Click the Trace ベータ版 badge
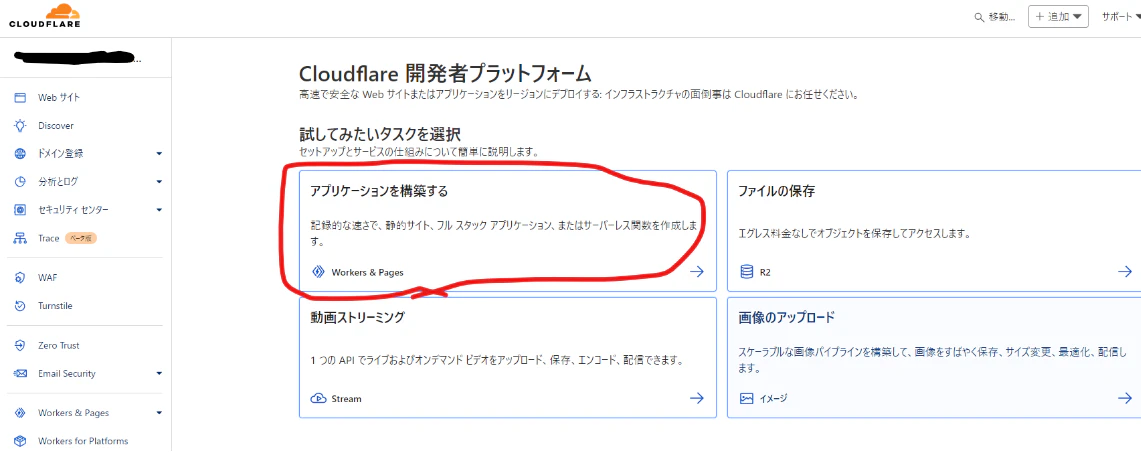 (81, 238)
